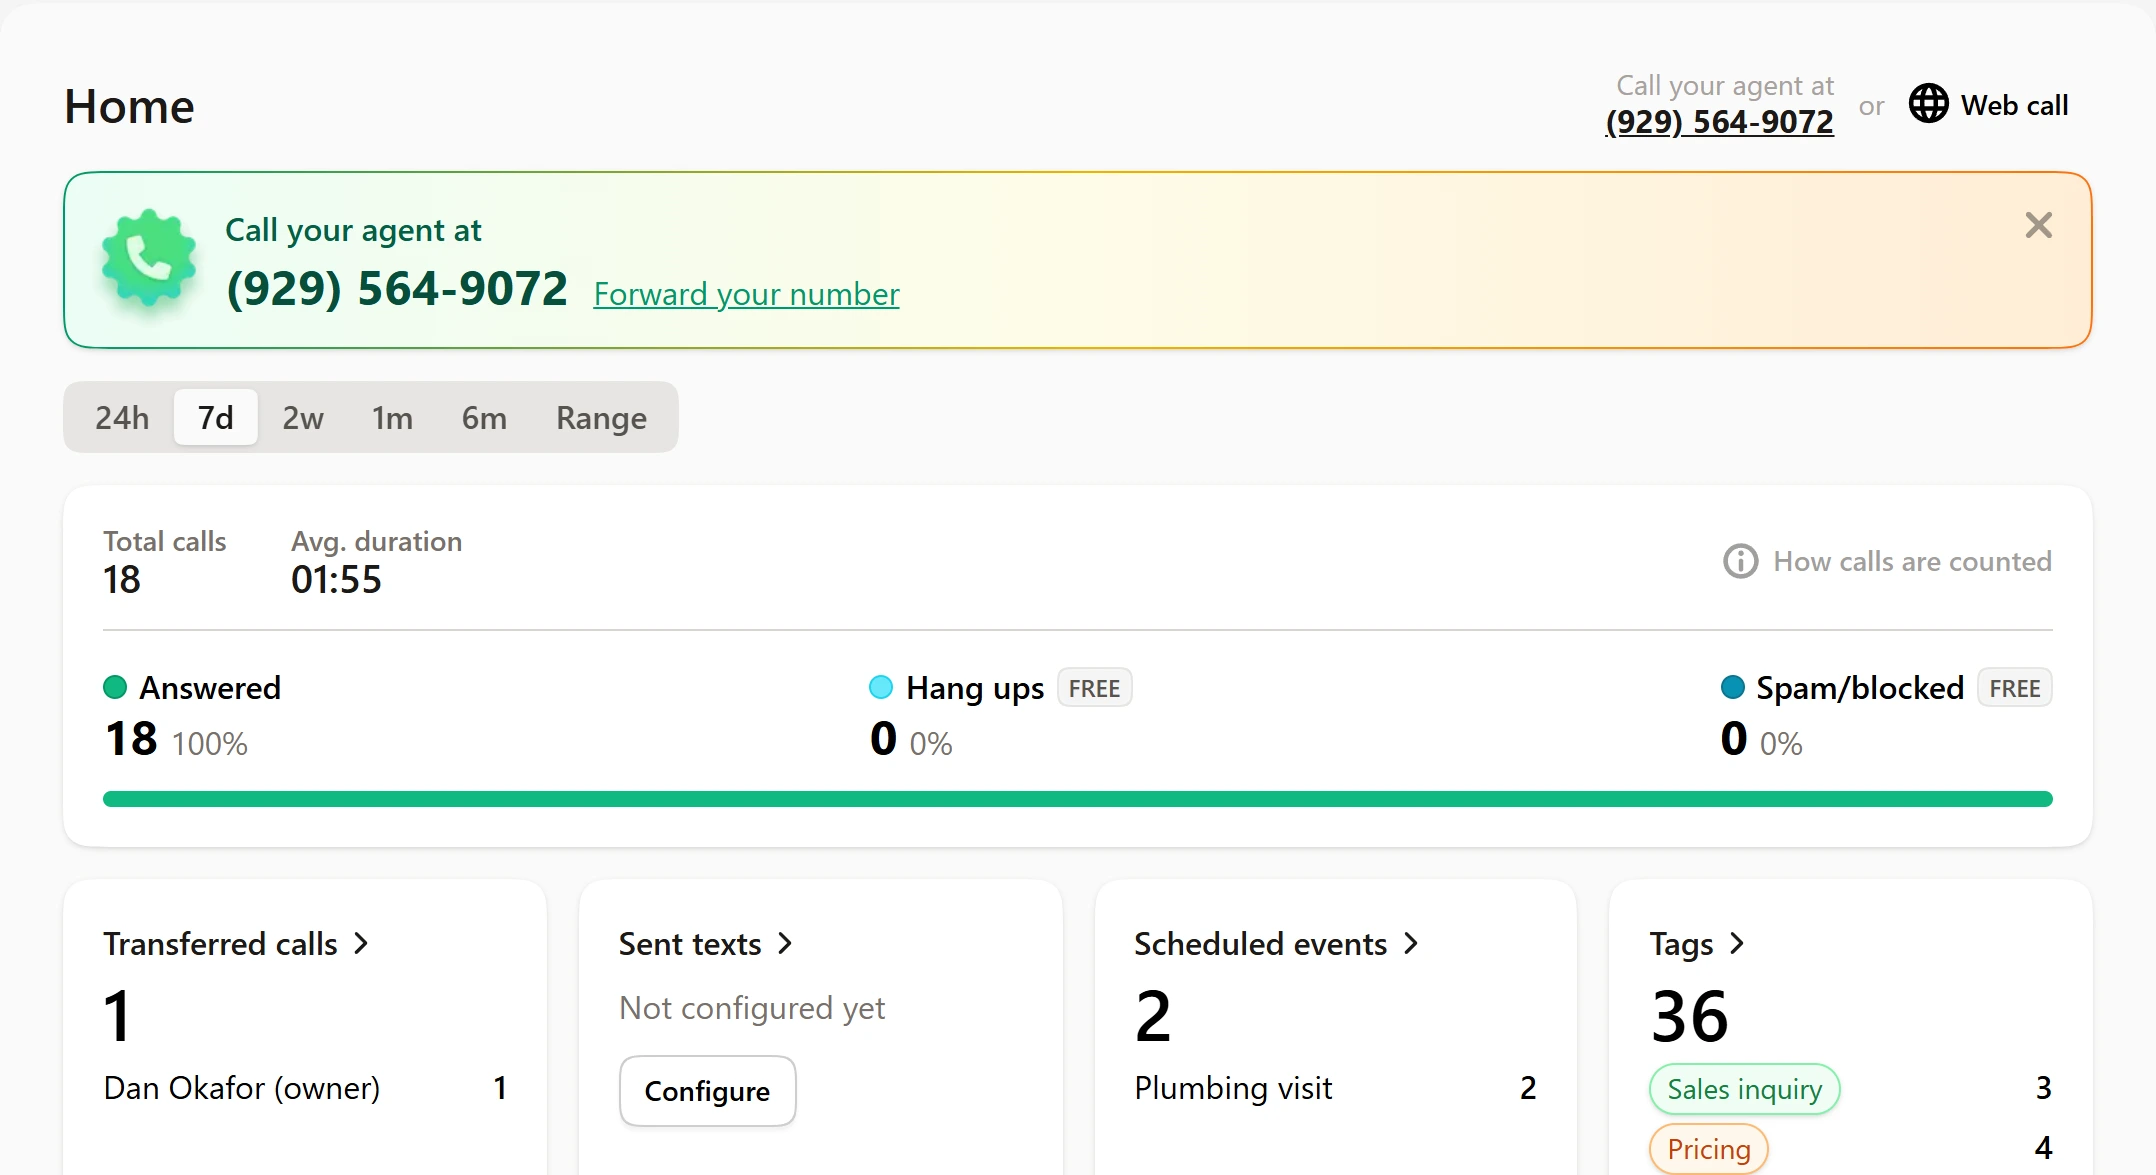Image resolution: width=2156 pixels, height=1175 pixels.
Task: Expand the Scheduled events chevron
Action: (1412, 943)
